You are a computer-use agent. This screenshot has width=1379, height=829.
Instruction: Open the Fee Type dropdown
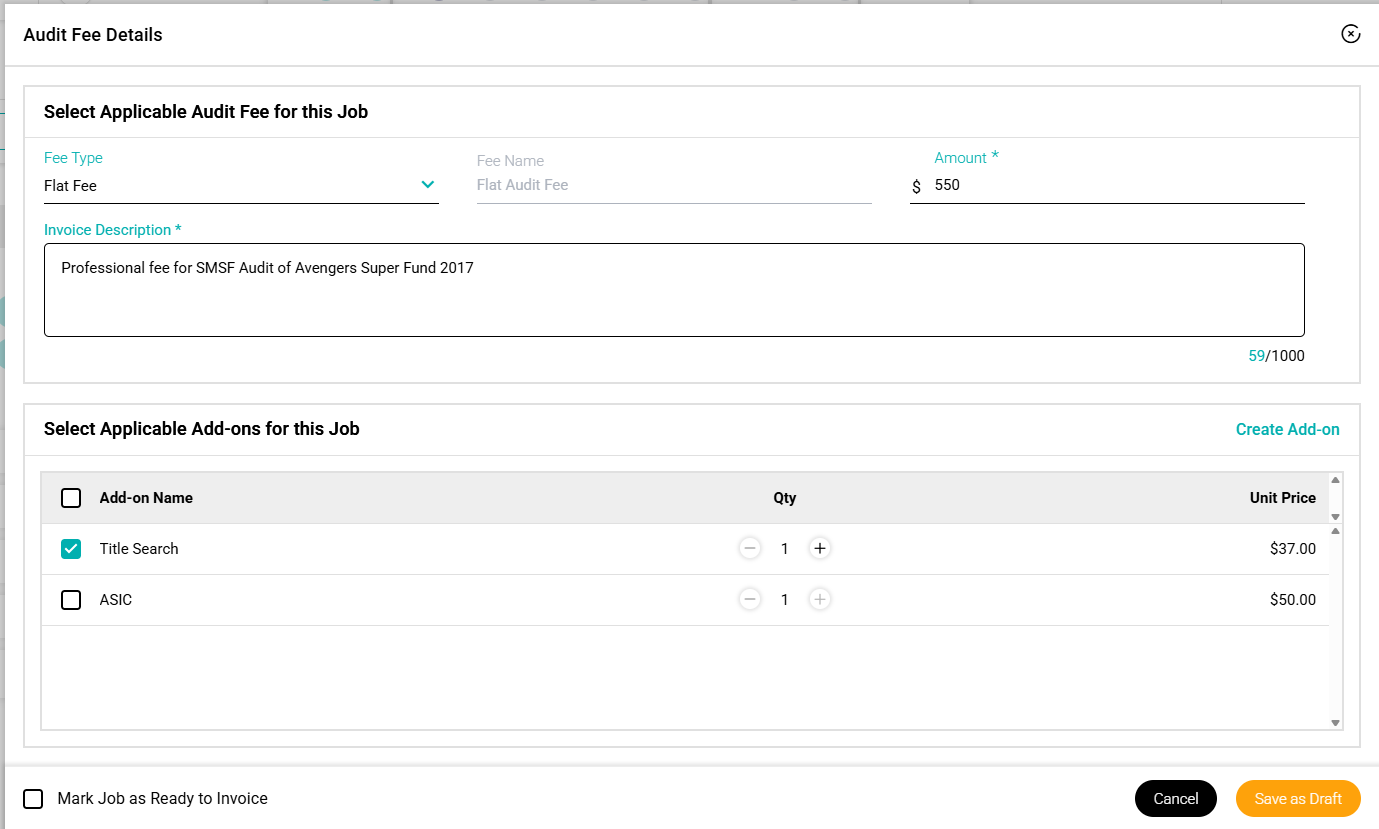[x=241, y=185]
